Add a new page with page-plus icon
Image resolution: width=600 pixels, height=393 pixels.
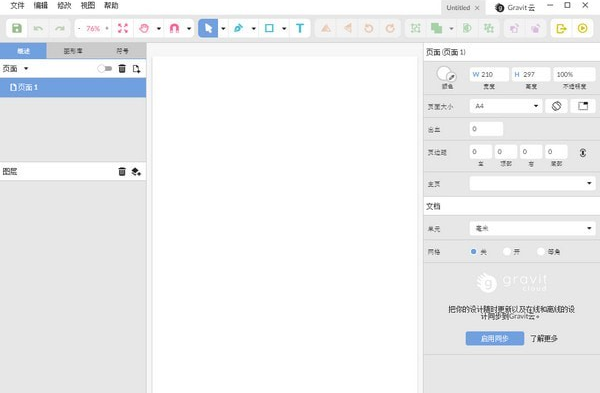pyautogui.click(x=136, y=68)
